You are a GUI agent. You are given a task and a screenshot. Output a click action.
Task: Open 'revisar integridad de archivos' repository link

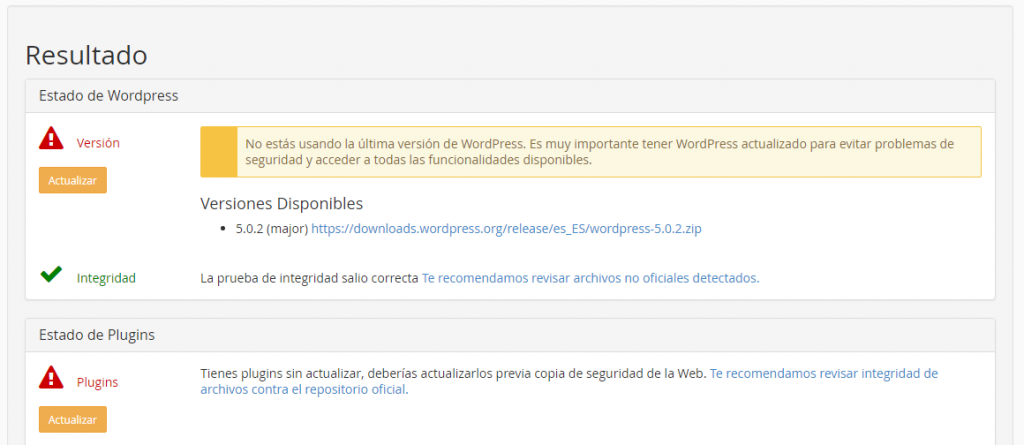tap(569, 382)
